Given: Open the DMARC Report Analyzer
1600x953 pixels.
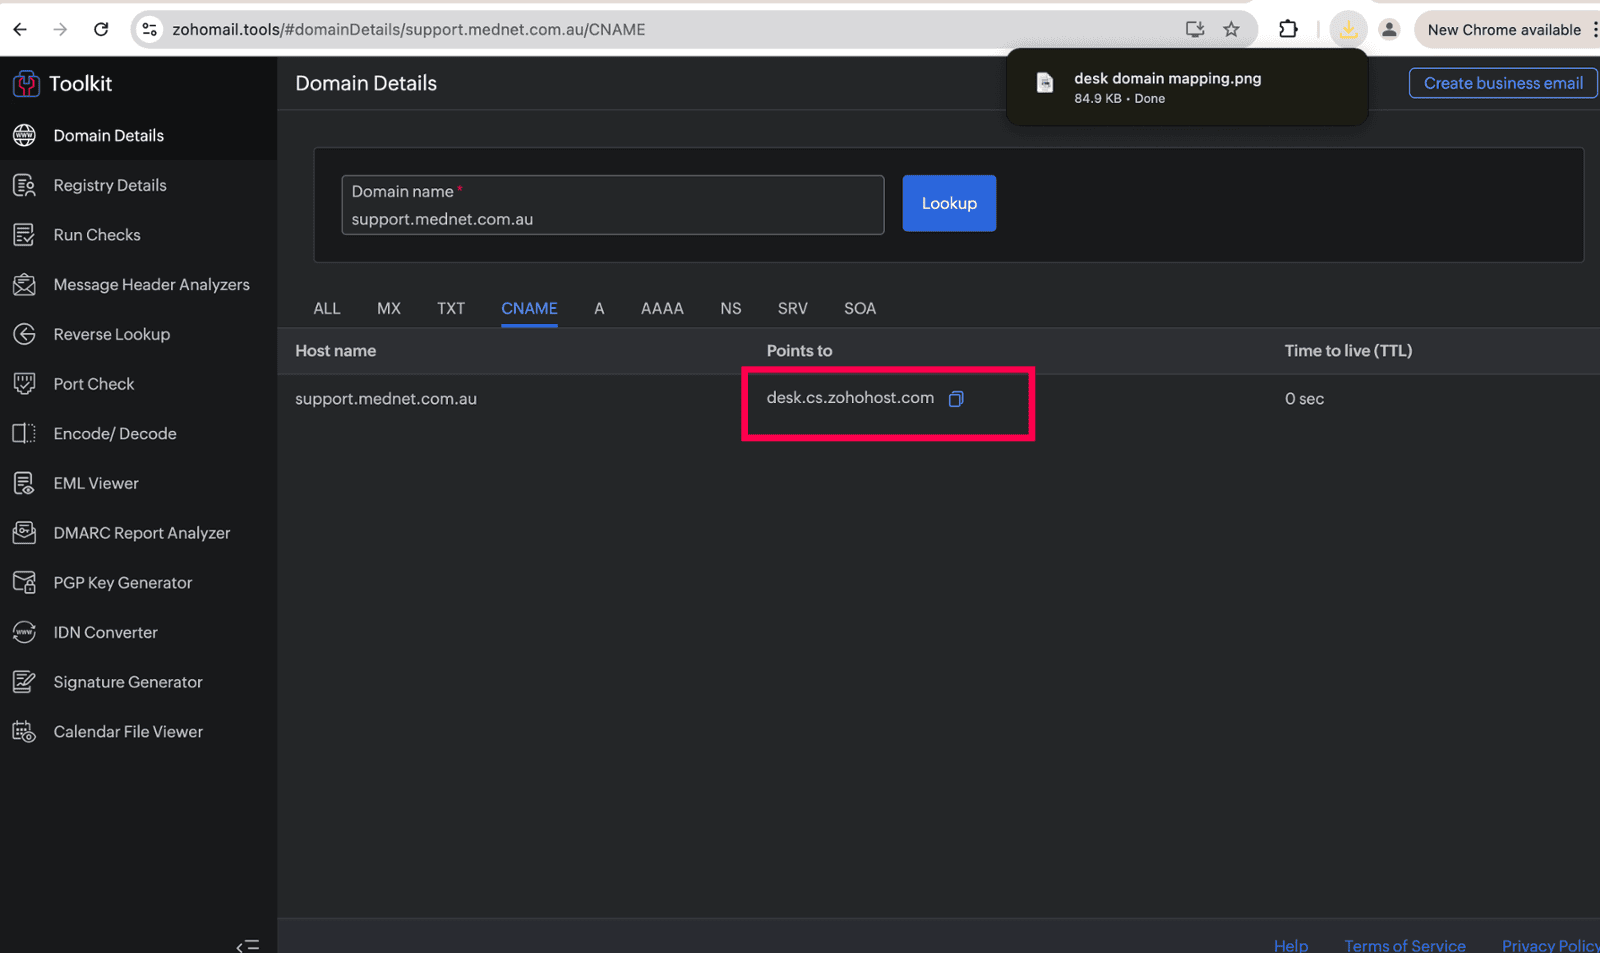Looking at the screenshot, I should click(x=141, y=533).
